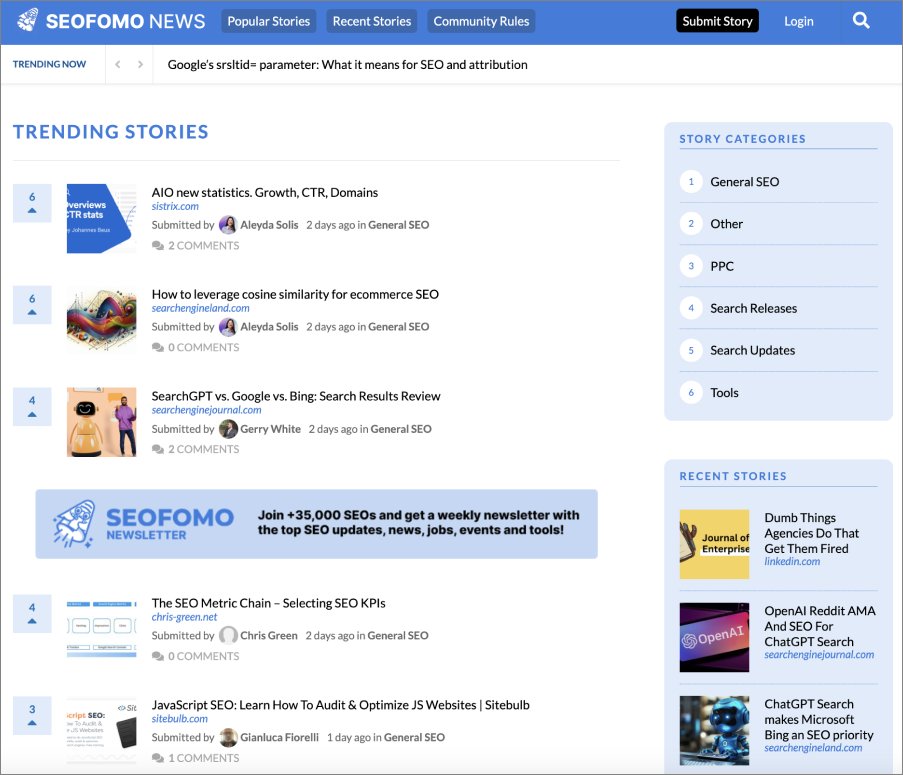Click the SEOFOMO News logo icon
This screenshot has height=775, width=903.
click(x=28, y=20)
